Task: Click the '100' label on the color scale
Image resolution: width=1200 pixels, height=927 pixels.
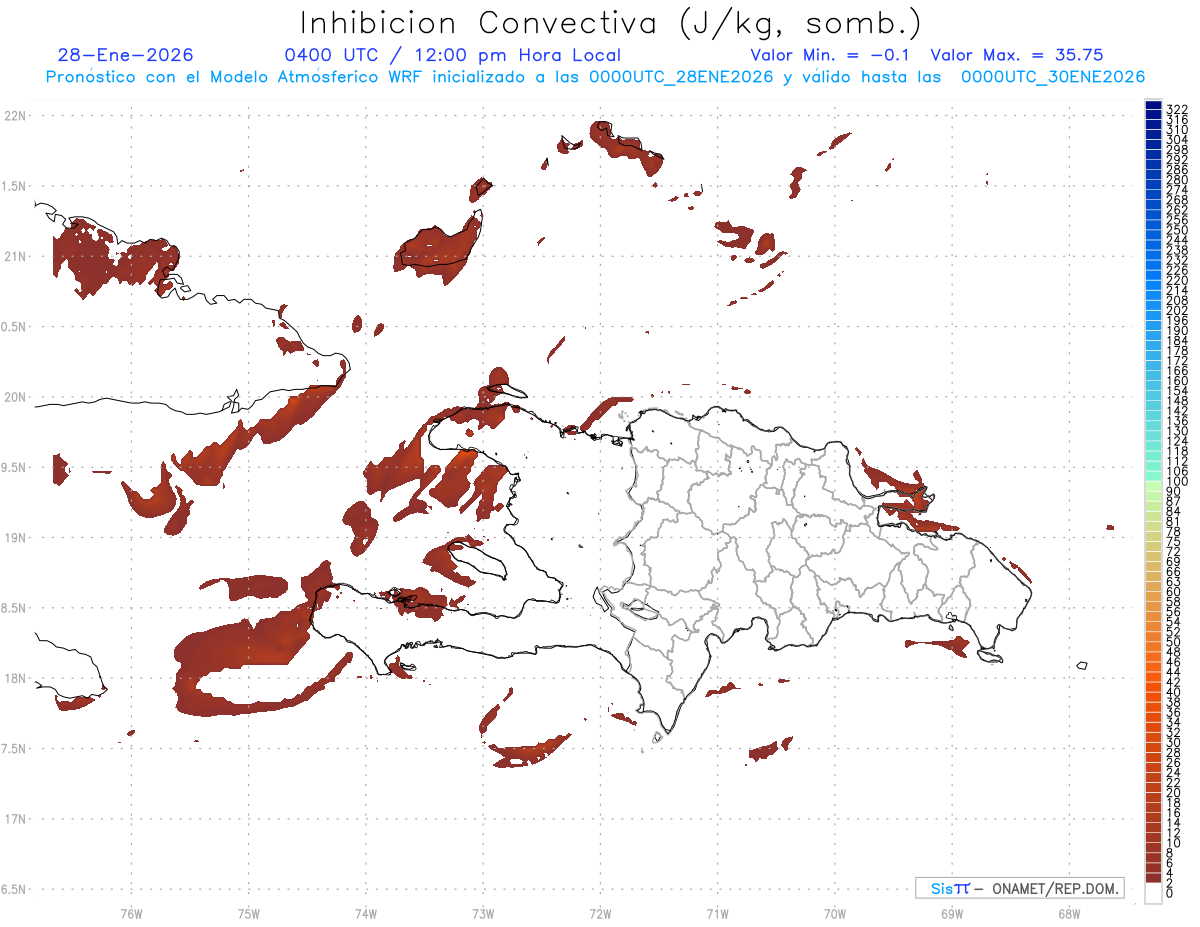Action: click(1176, 481)
